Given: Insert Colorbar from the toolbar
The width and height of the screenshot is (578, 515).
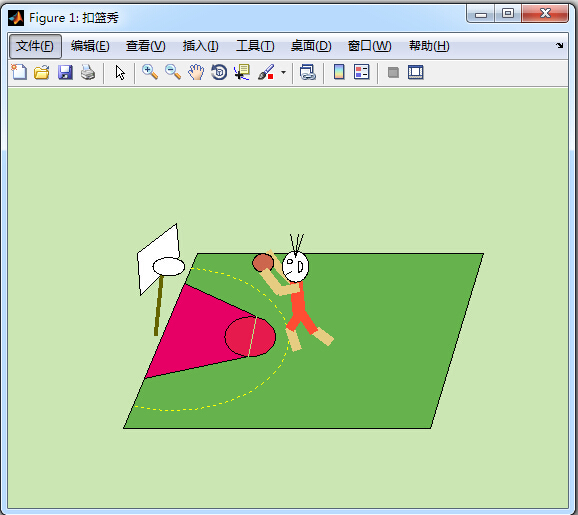Looking at the screenshot, I should pyautogui.click(x=339, y=72).
